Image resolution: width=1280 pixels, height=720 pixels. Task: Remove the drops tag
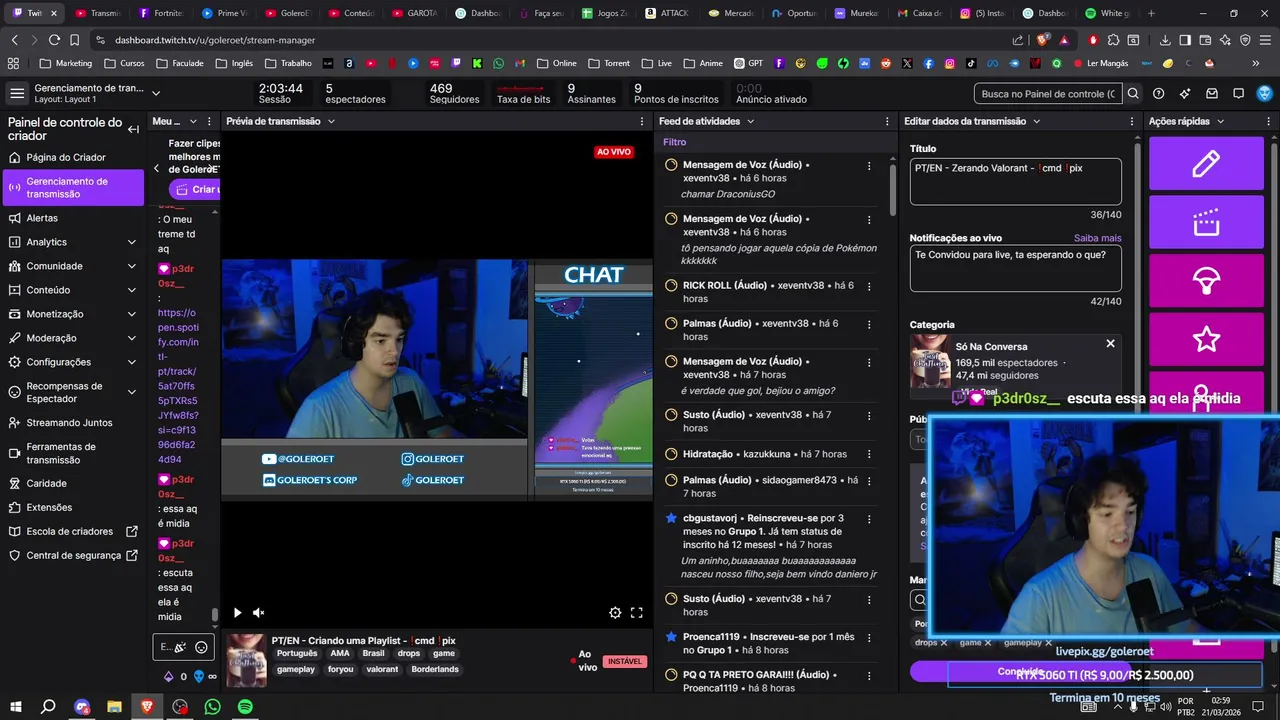(943, 643)
